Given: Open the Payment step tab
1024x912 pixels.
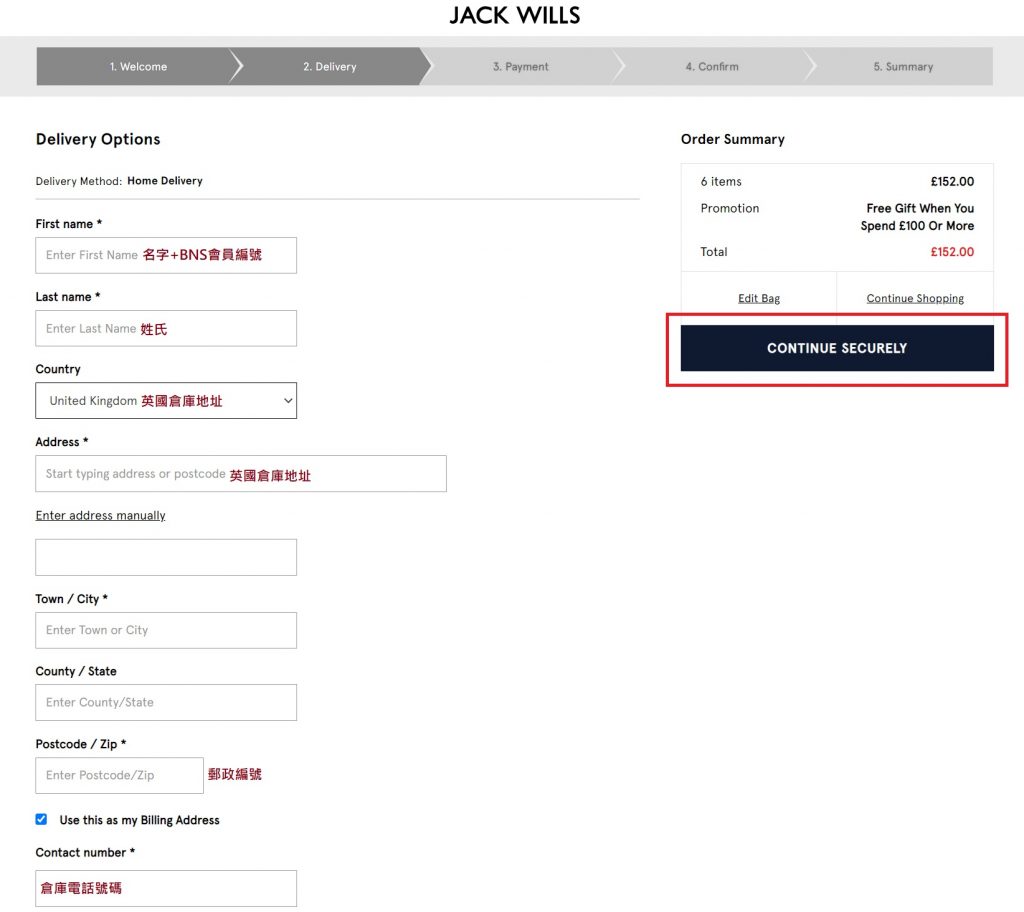Looking at the screenshot, I should pos(520,67).
